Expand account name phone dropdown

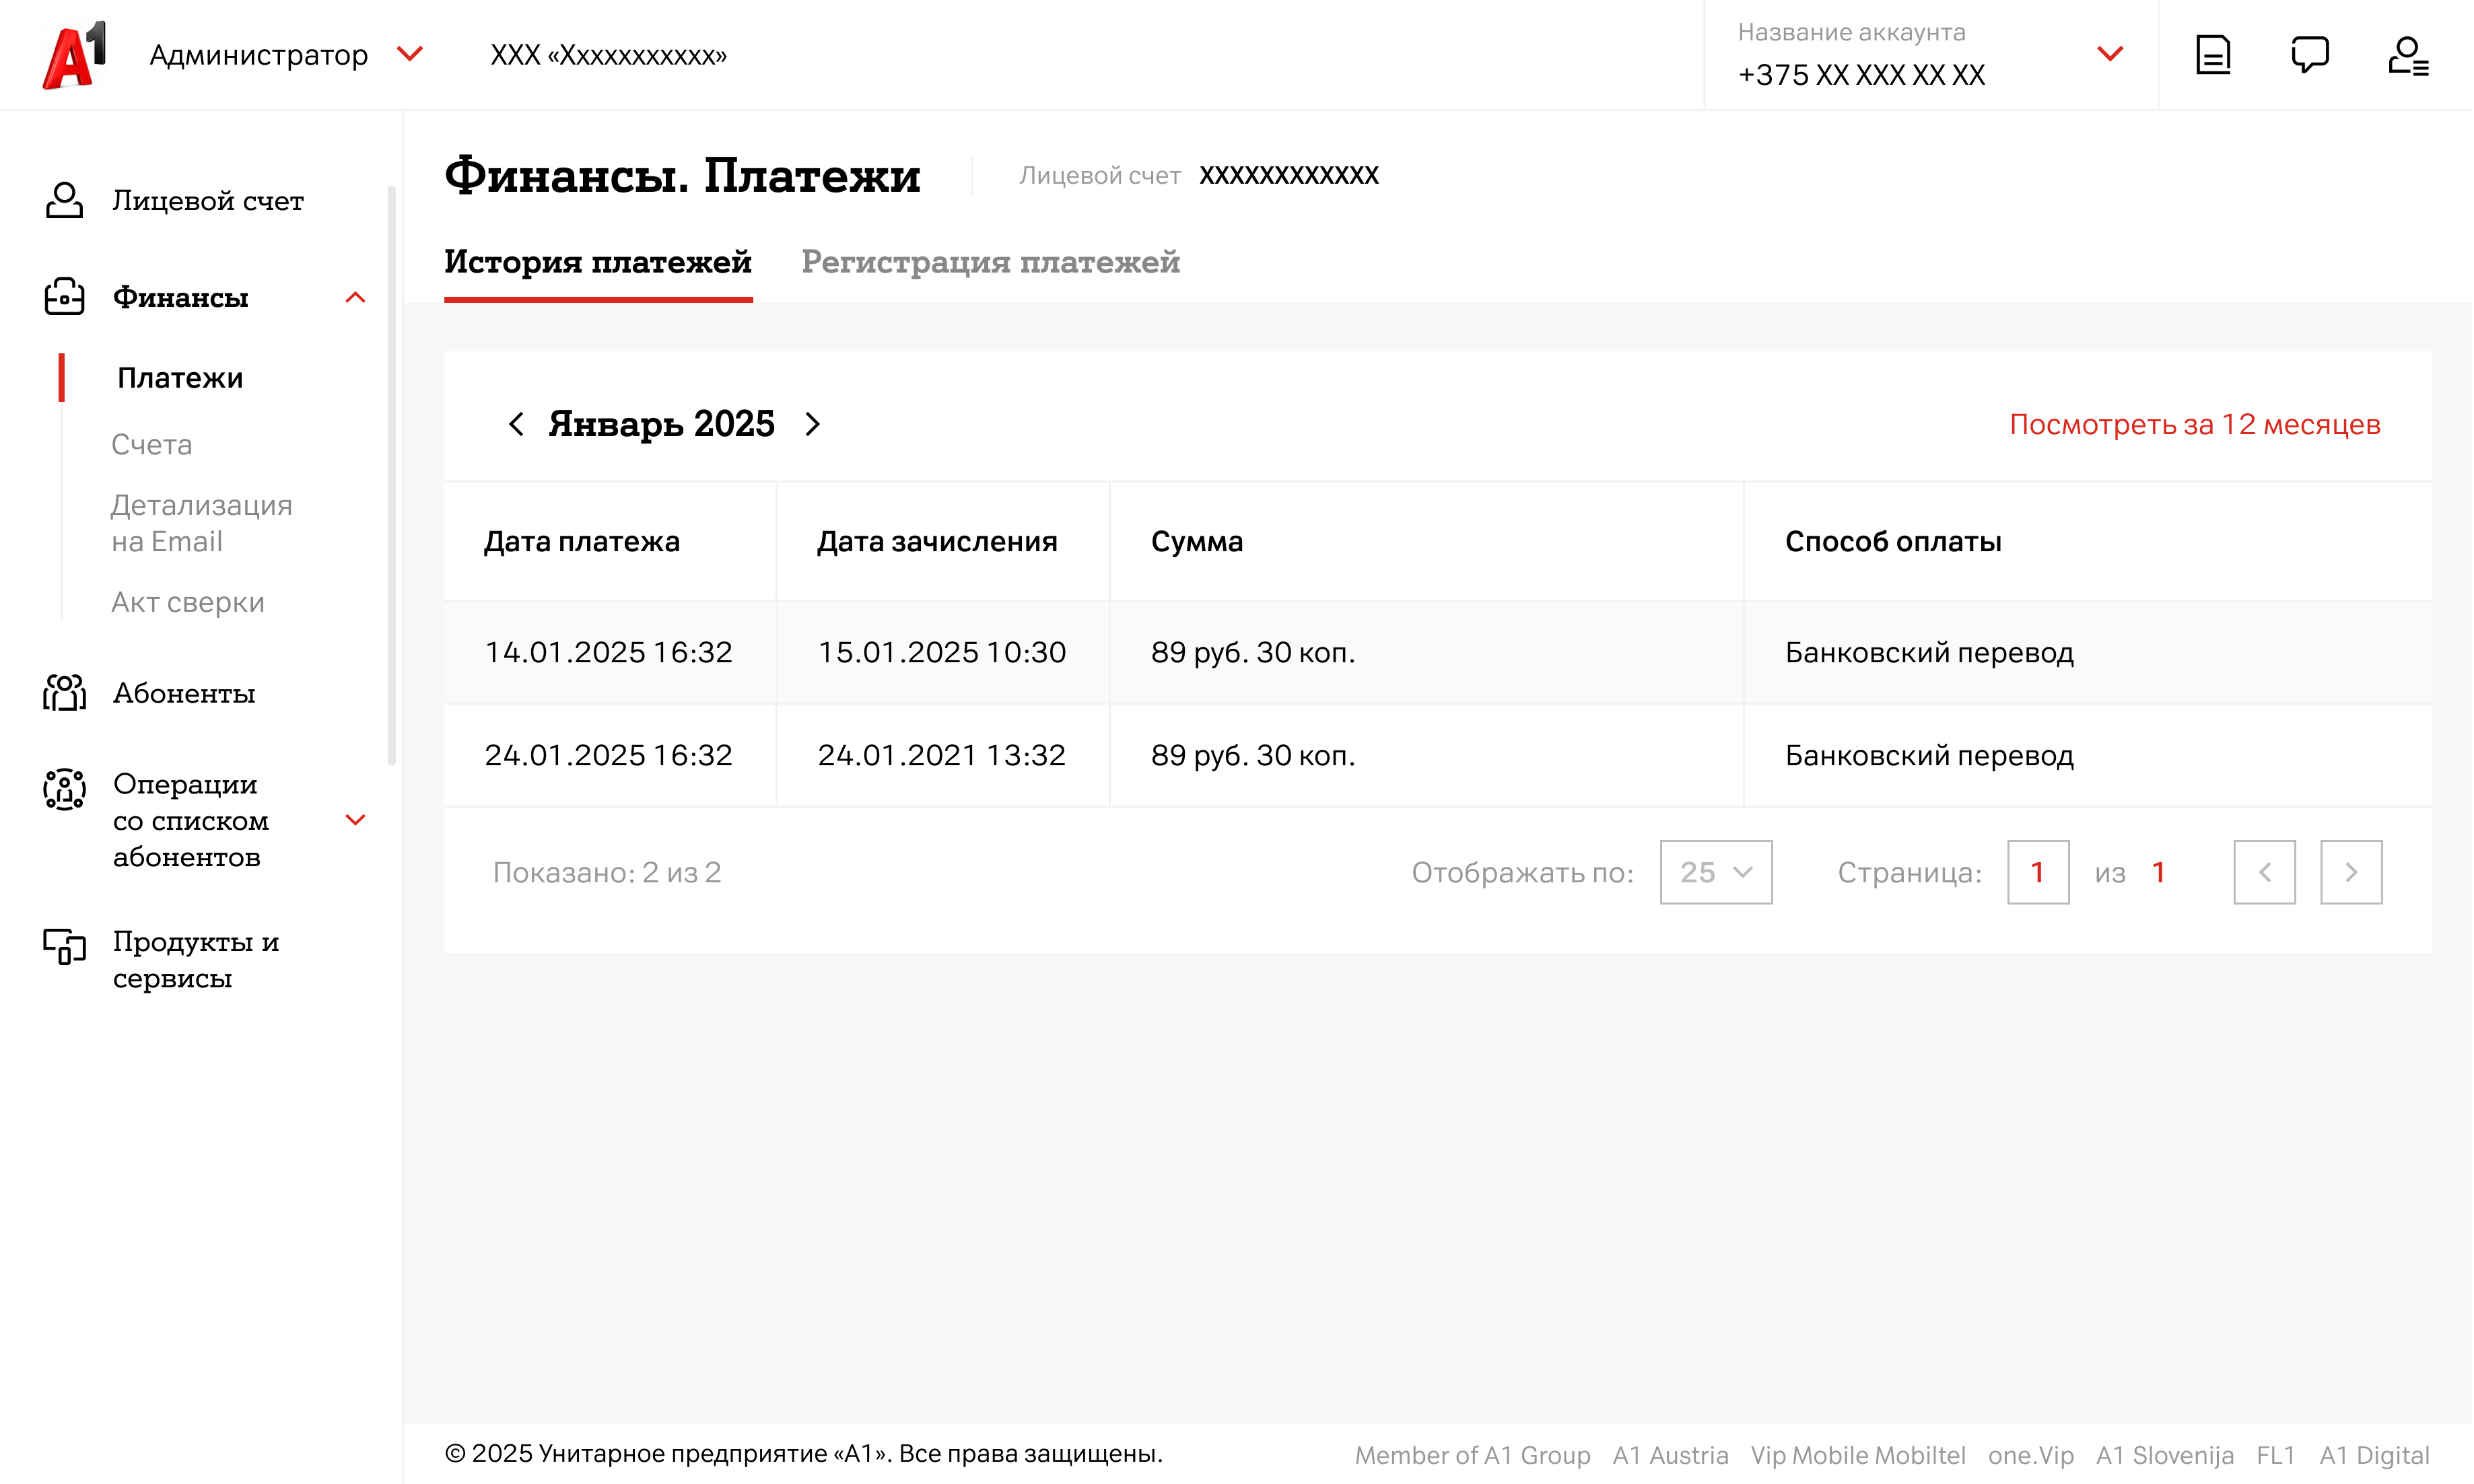coord(2110,54)
